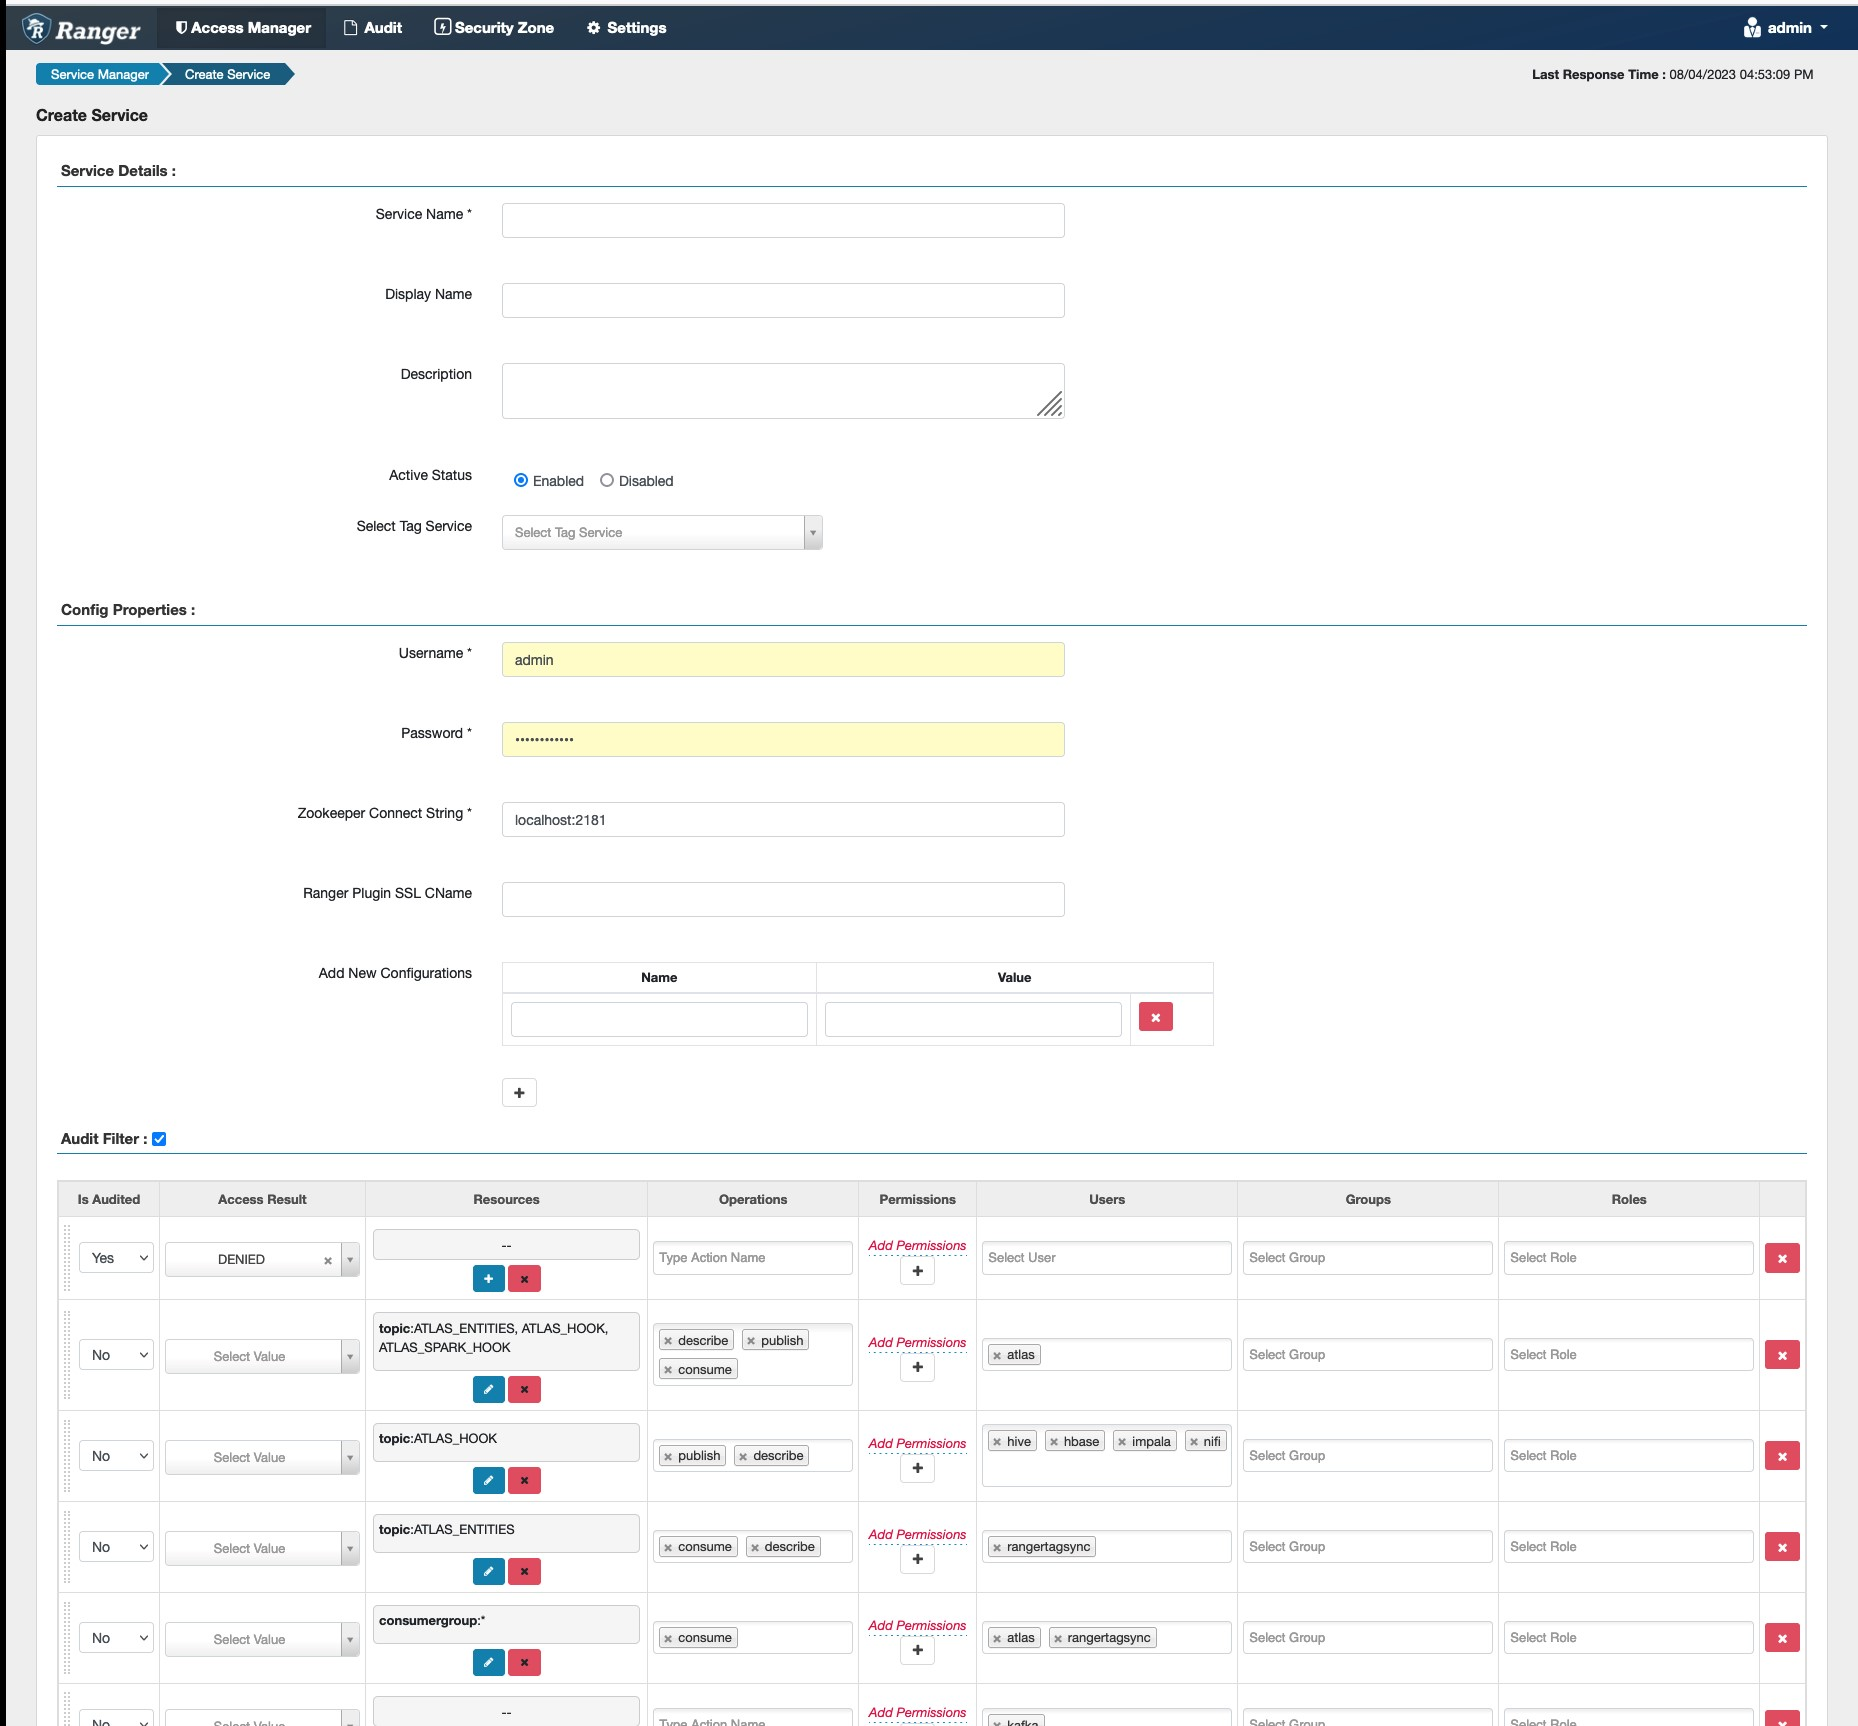Focus the Service Name field
1858x1726 pixels.
(783, 220)
